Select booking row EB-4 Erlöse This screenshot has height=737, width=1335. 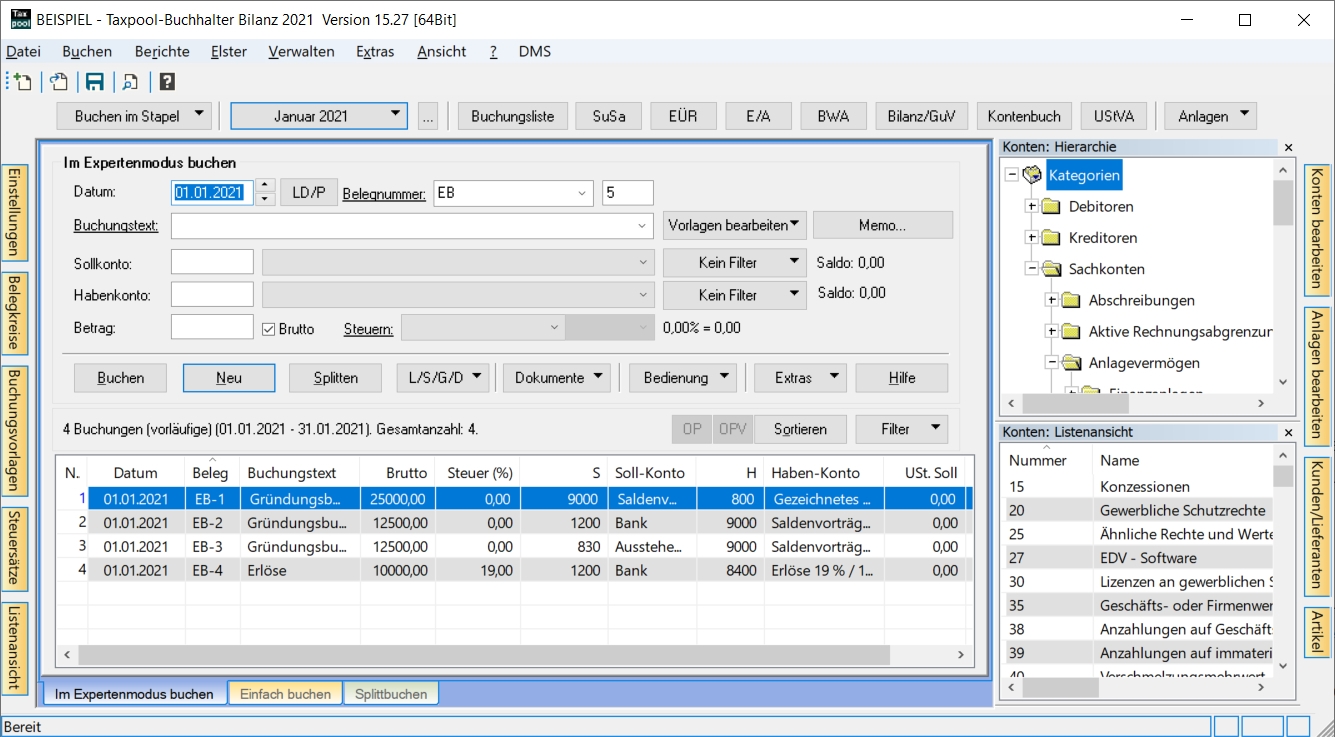click(x=515, y=571)
